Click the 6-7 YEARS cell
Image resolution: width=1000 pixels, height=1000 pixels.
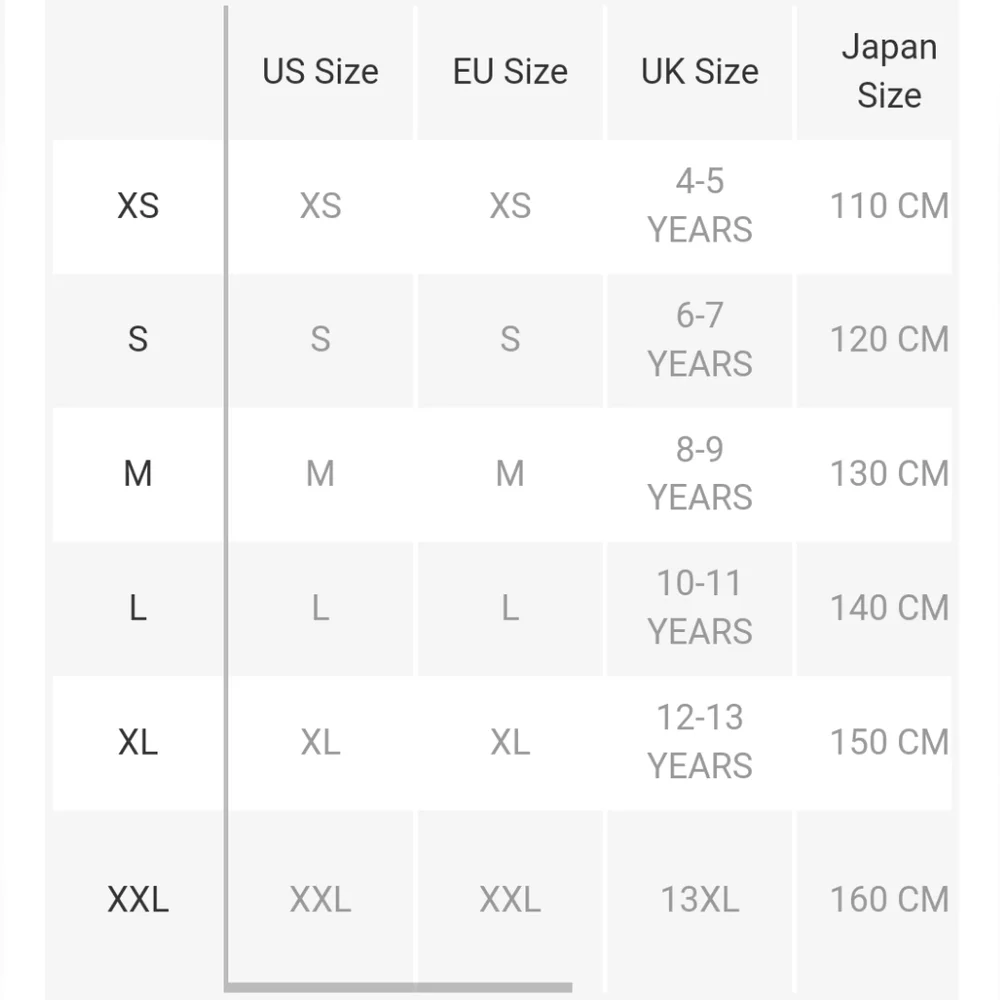coord(700,339)
